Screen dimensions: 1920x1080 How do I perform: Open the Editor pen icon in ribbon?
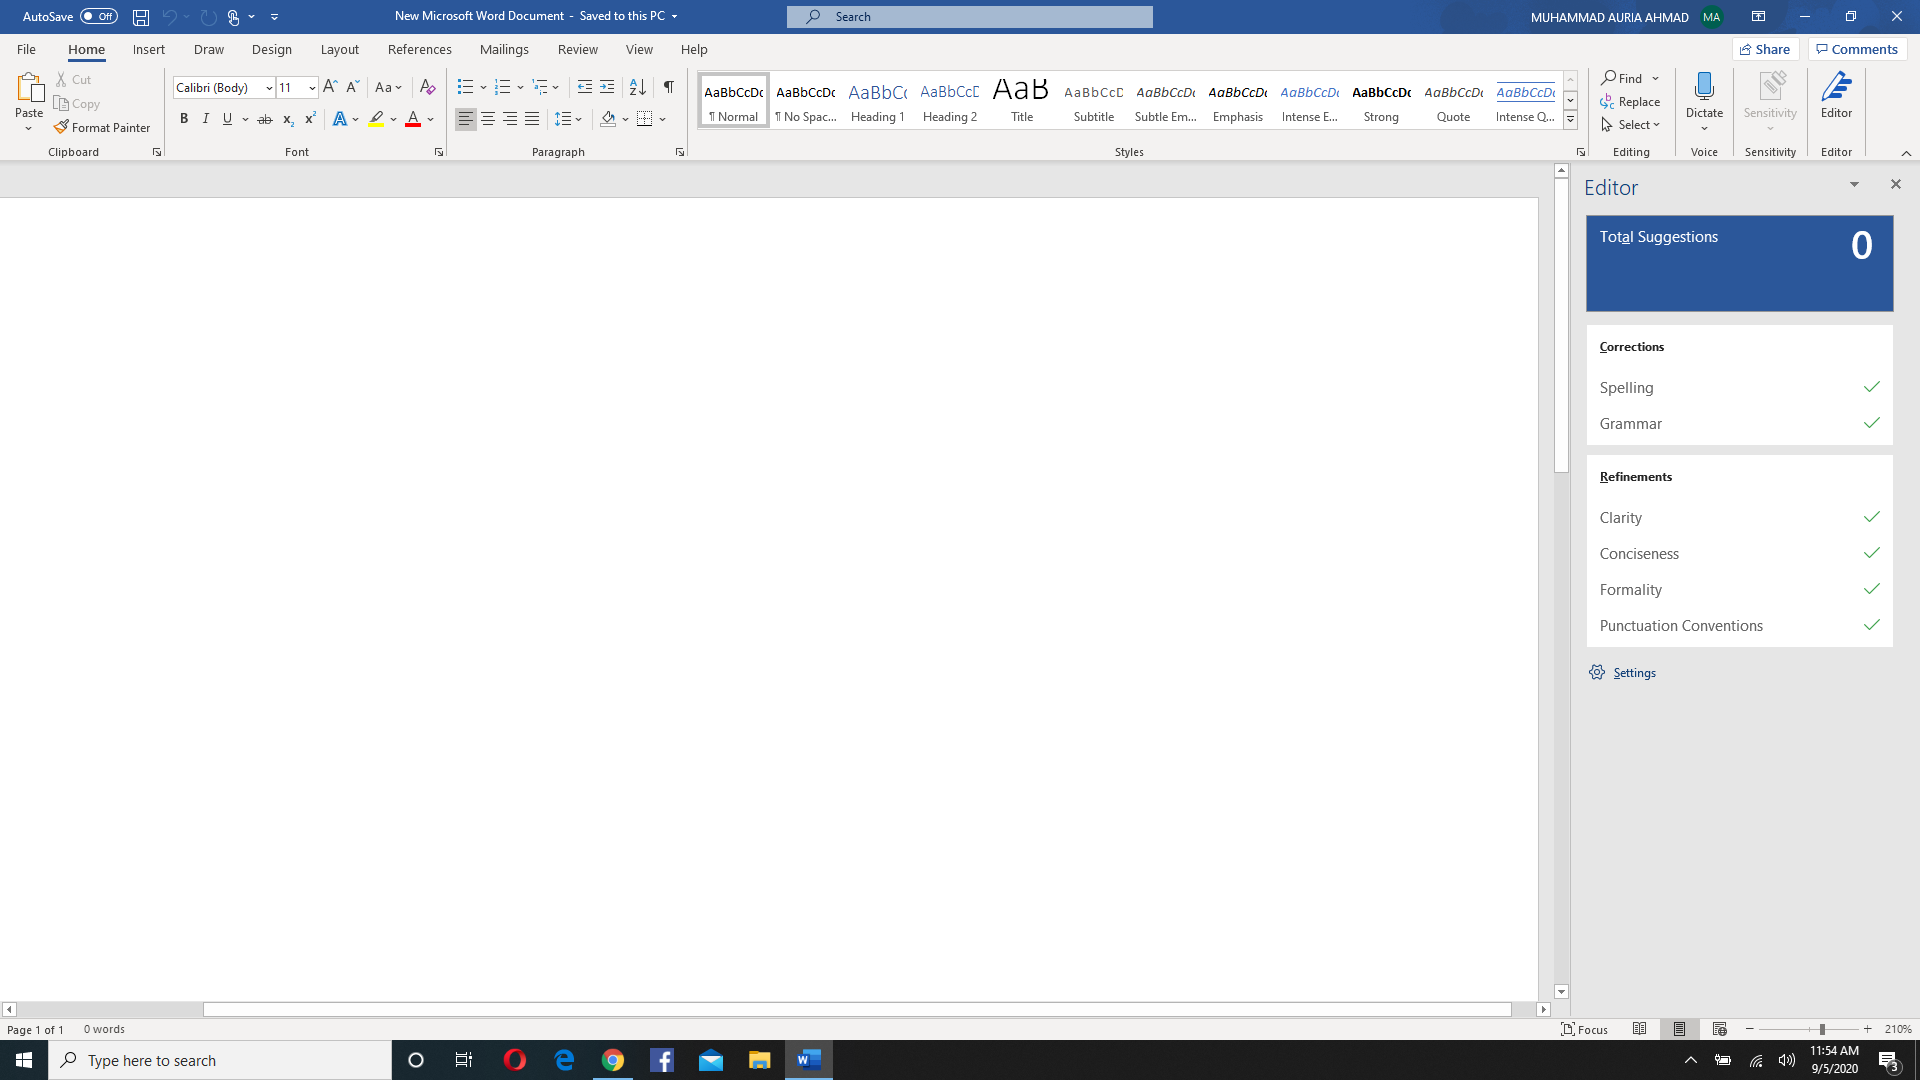tap(1836, 87)
